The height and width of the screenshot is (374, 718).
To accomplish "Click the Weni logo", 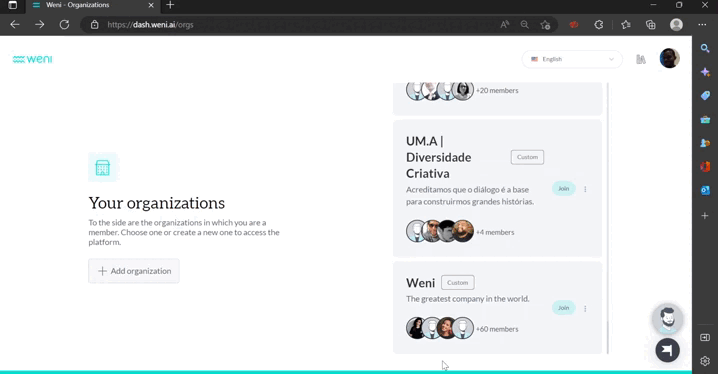I will pyautogui.click(x=33, y=59).
